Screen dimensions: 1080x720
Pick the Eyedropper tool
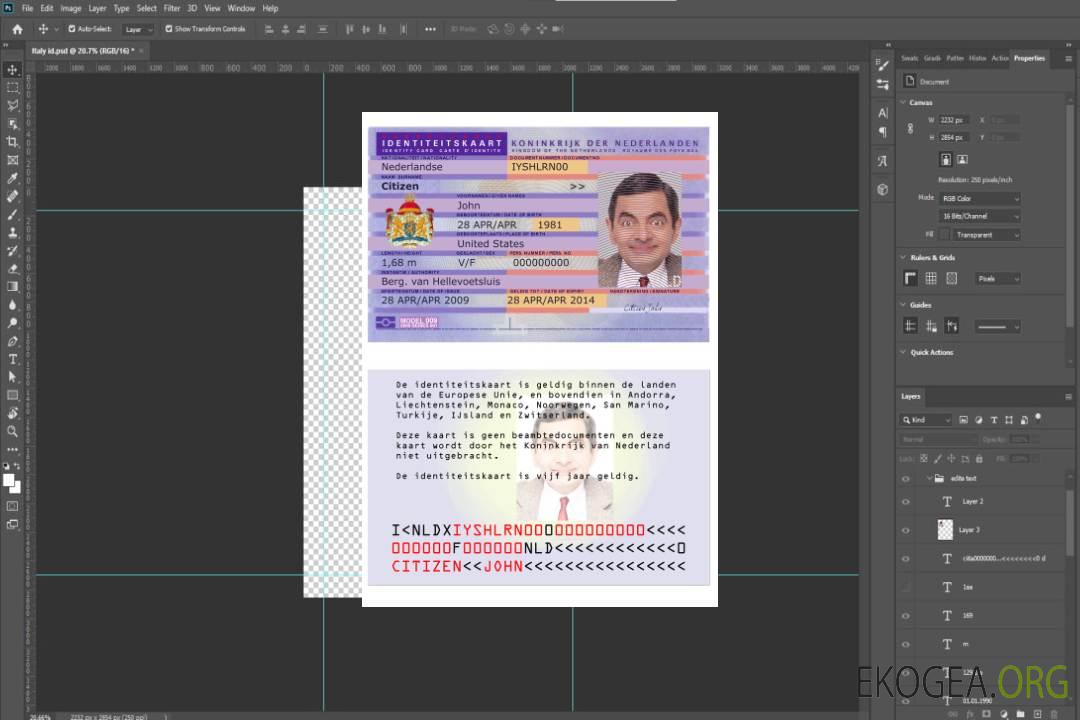pos(13,178)
